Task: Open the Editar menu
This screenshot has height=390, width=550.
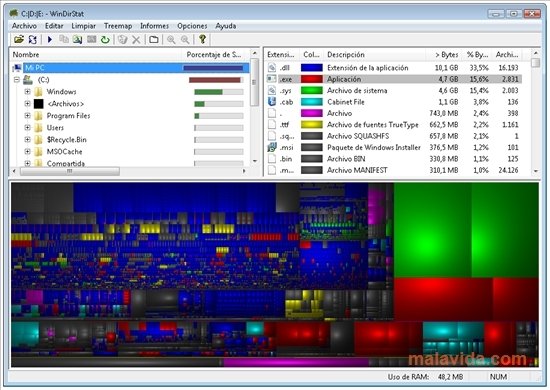Action: tap(54, 26)
